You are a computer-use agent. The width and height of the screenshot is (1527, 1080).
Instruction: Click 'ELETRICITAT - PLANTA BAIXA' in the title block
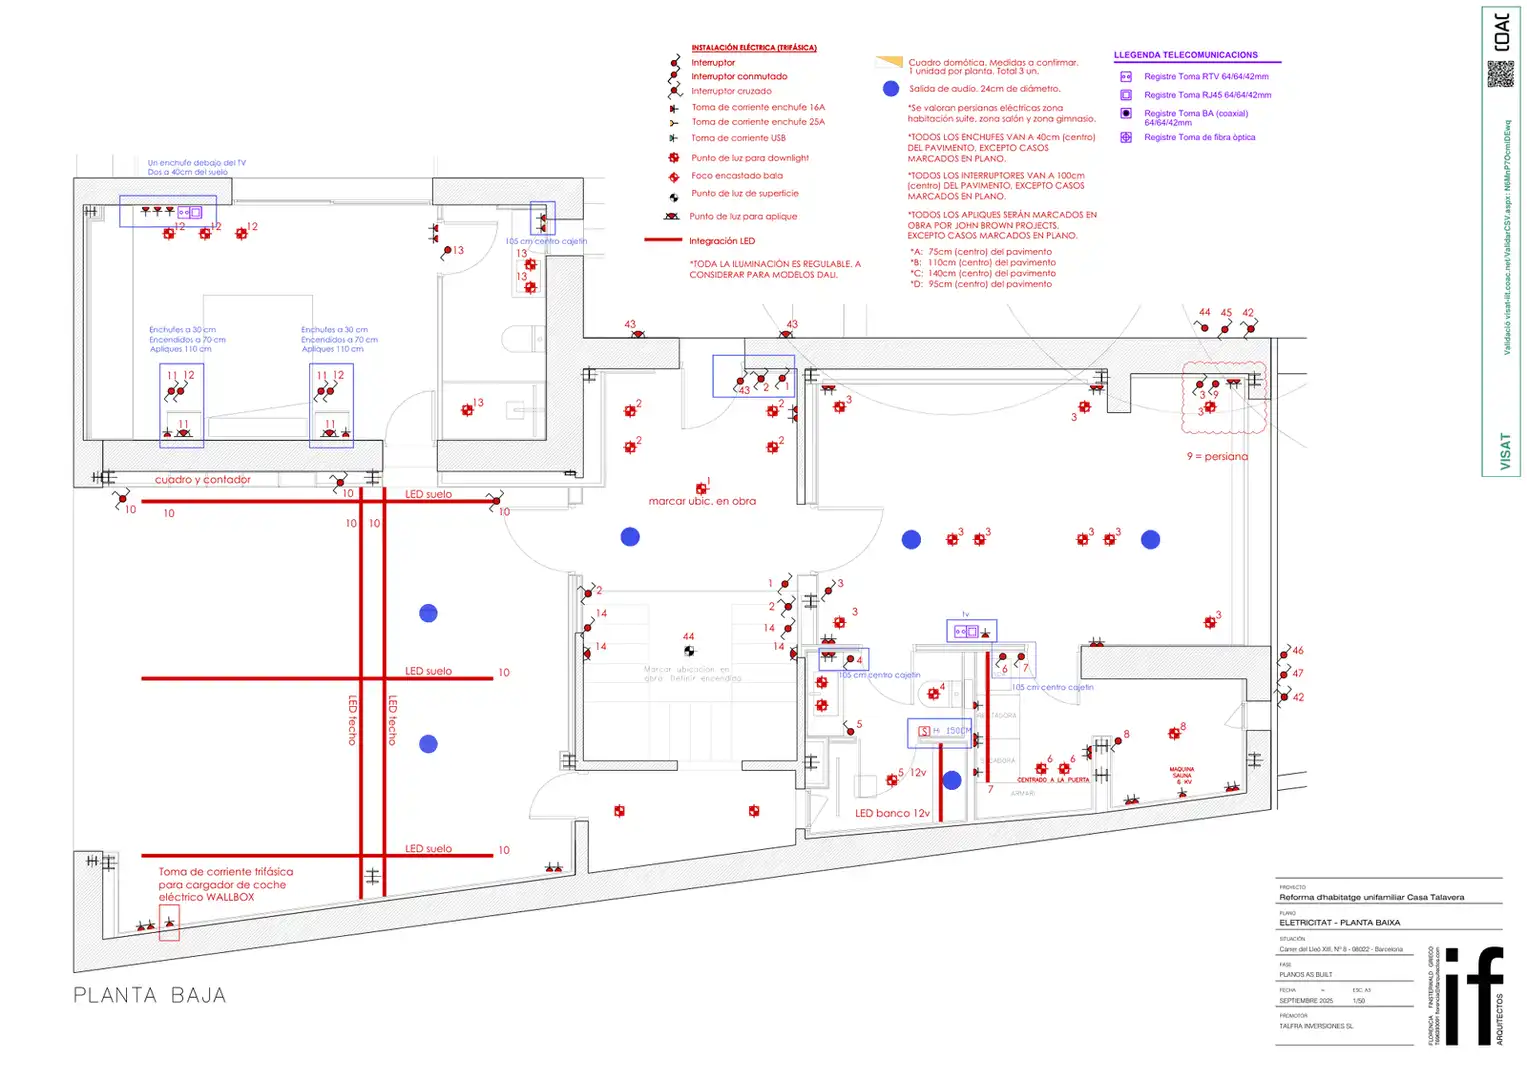point(1339,923)
